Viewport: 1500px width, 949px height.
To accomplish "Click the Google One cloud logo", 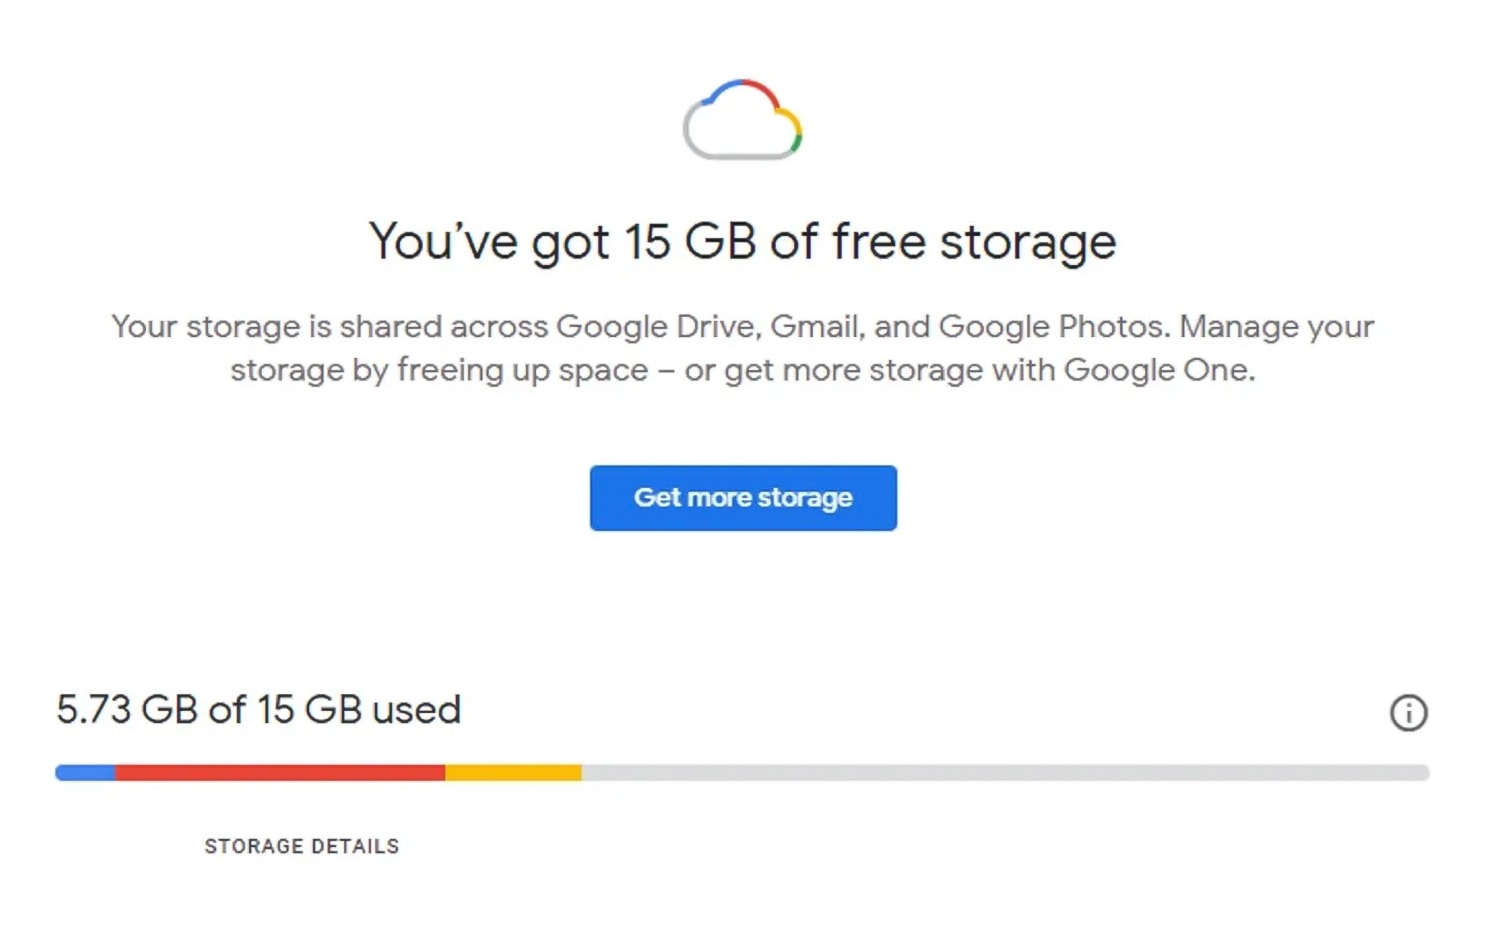I will (742, 120).
